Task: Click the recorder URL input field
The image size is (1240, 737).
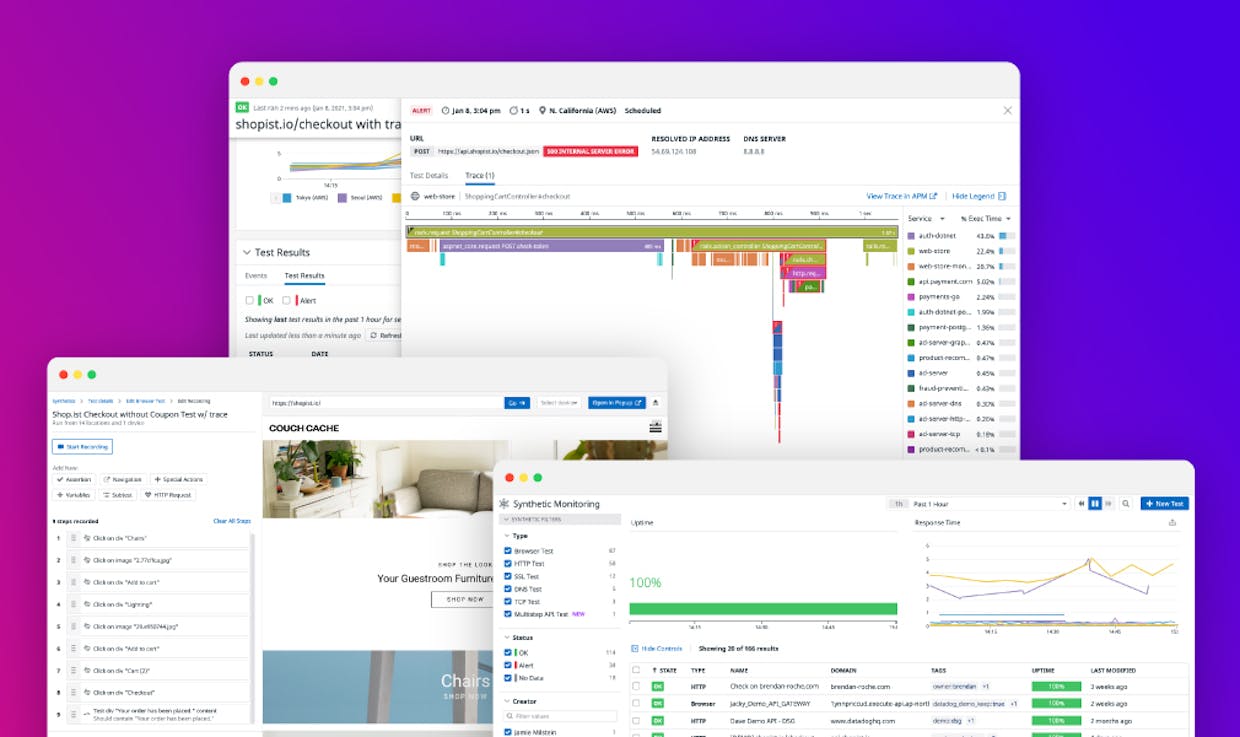Action: (386, 403)
